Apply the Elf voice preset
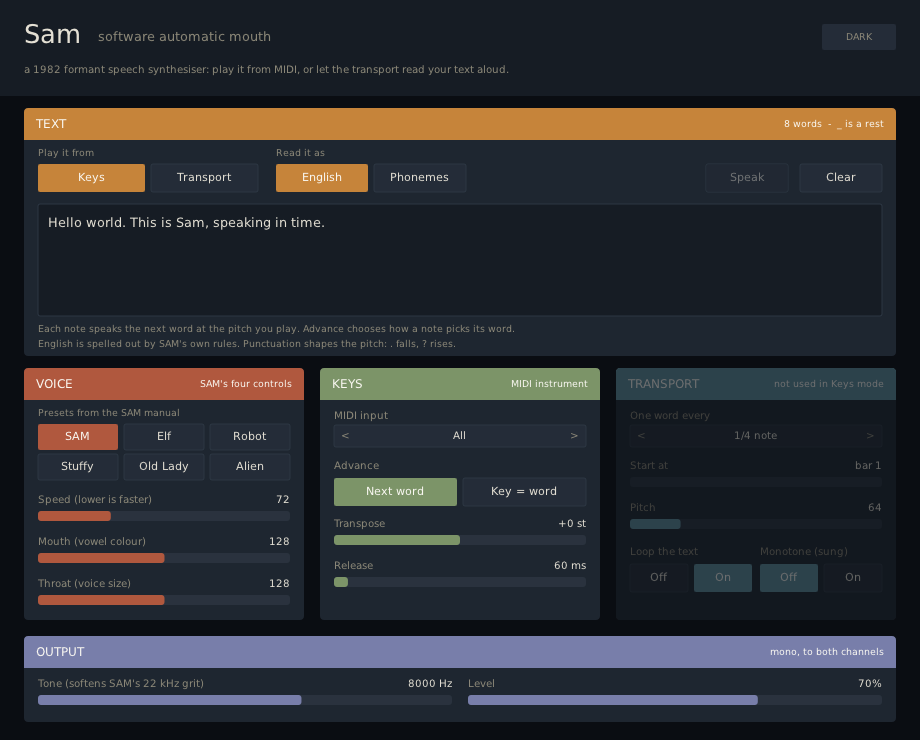The width and height of the screenshot is (920, 740). coord(164,436)
